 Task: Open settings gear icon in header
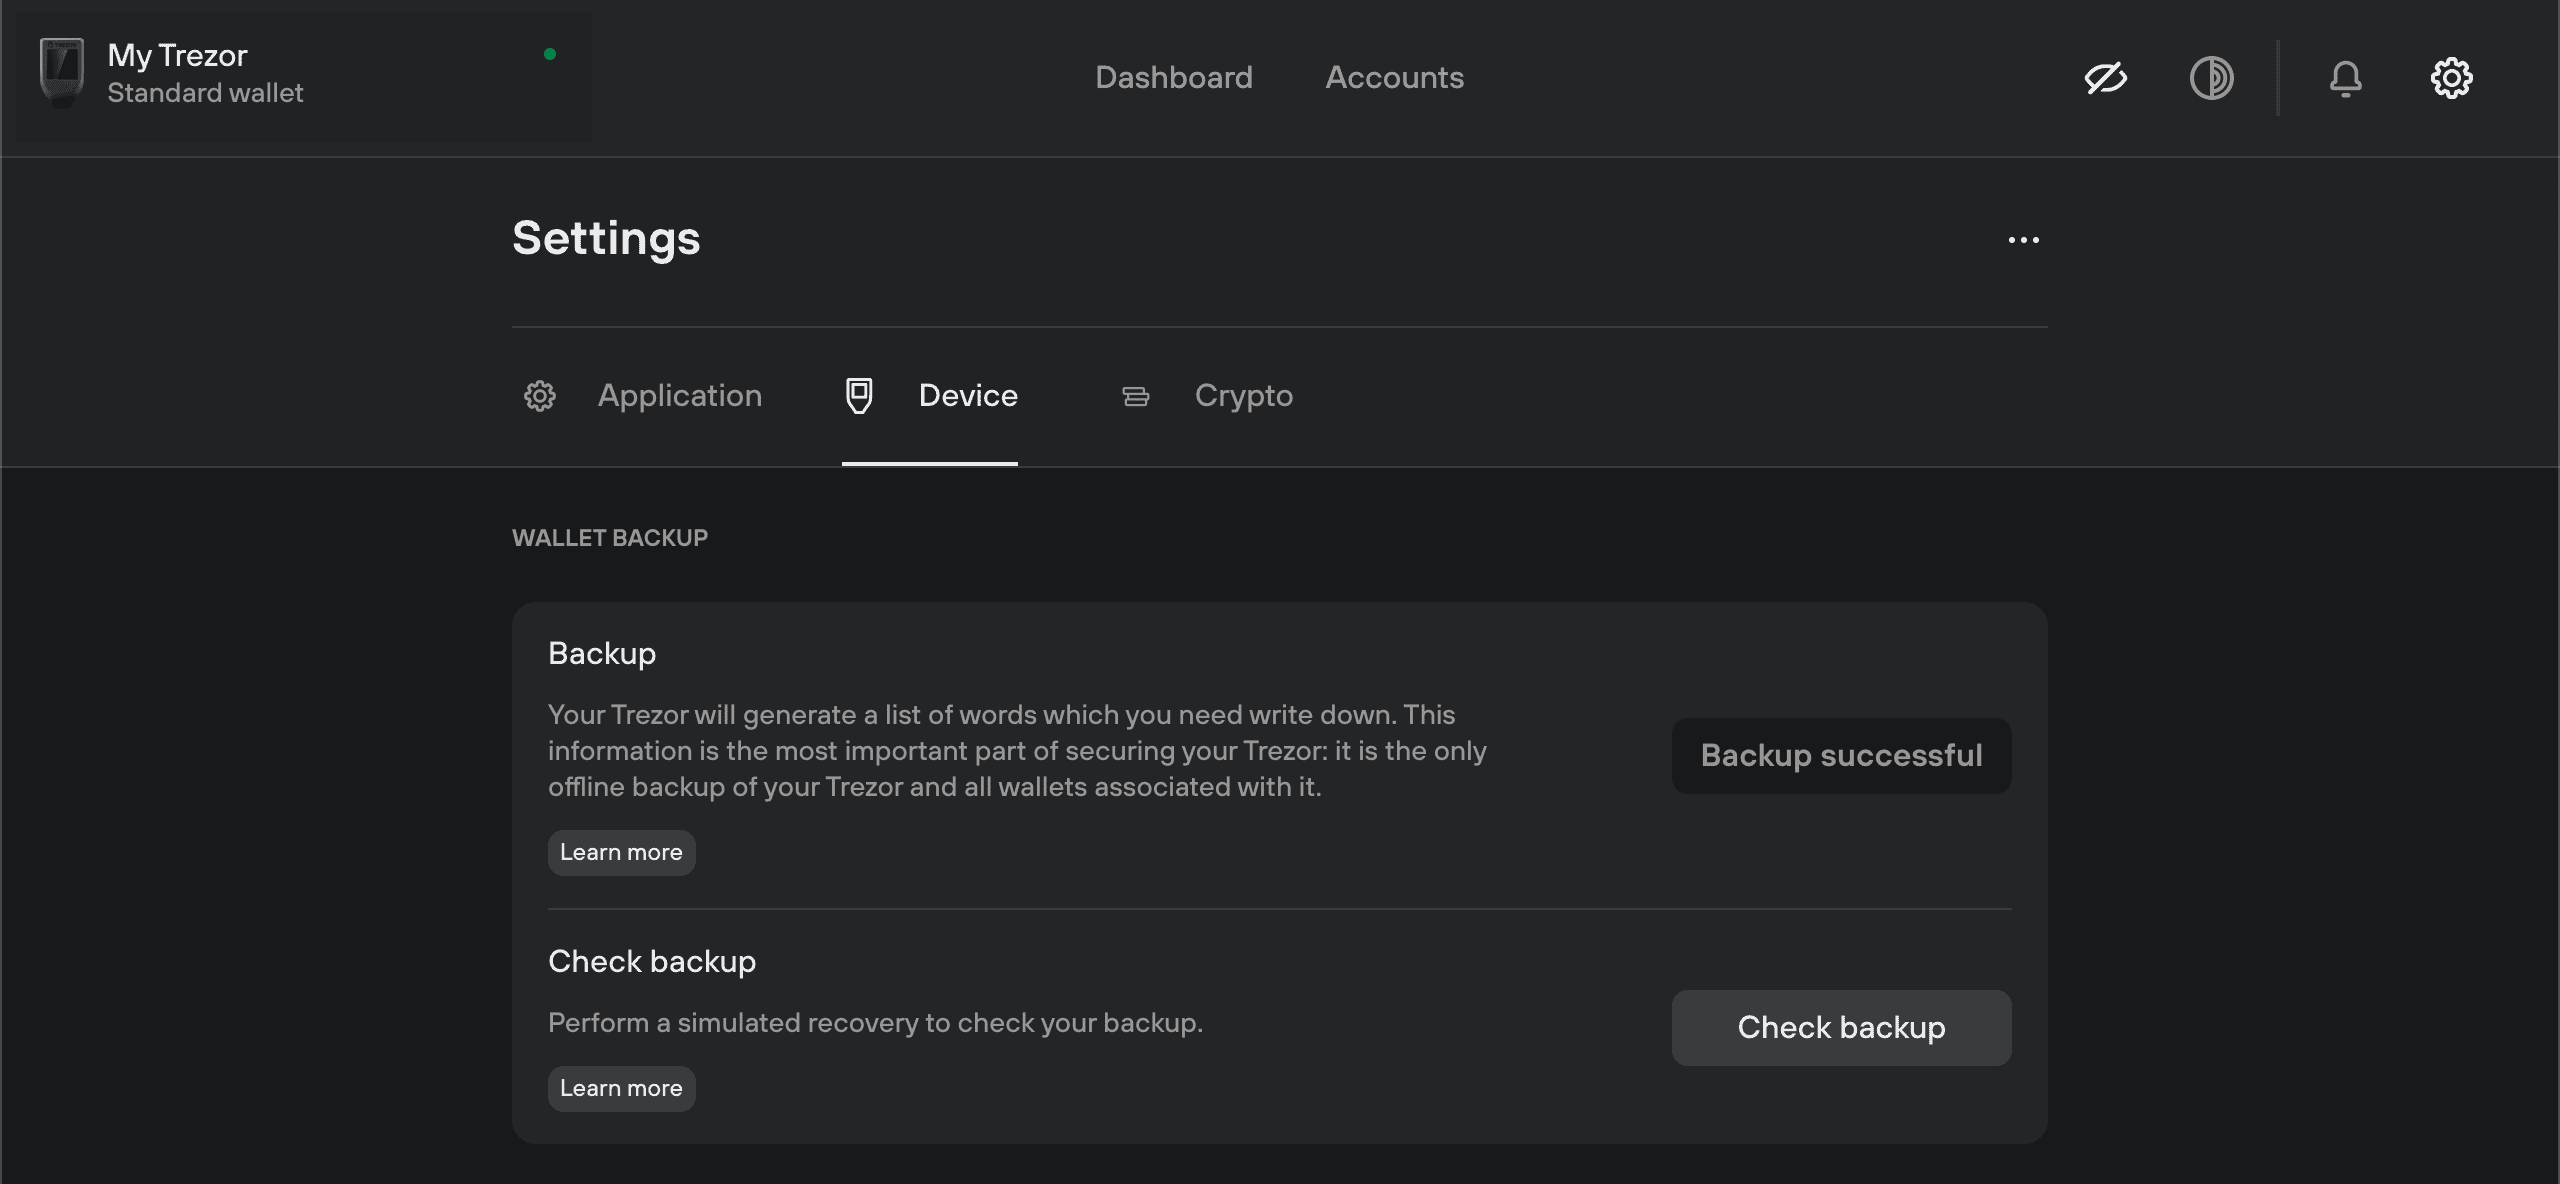coord(2451,77)
